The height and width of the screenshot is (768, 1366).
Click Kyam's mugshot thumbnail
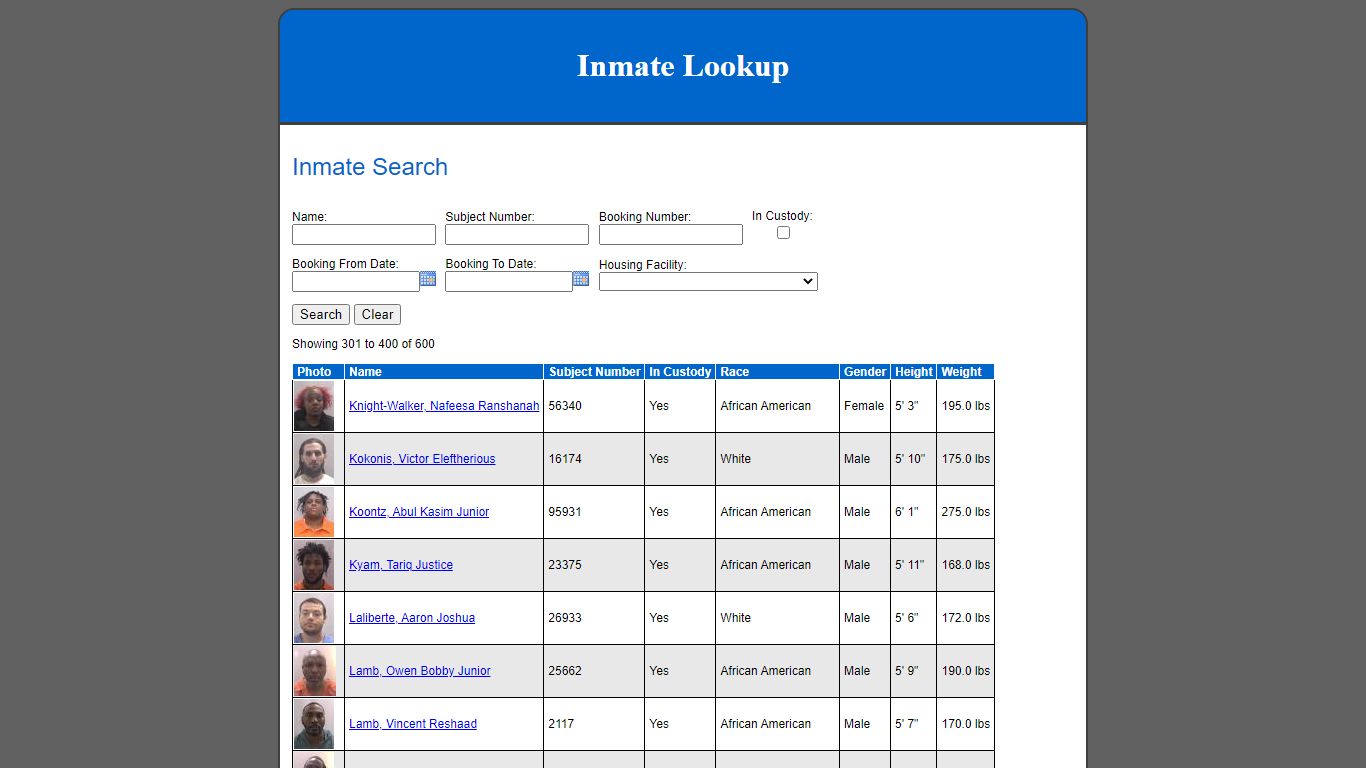[314, 565]
